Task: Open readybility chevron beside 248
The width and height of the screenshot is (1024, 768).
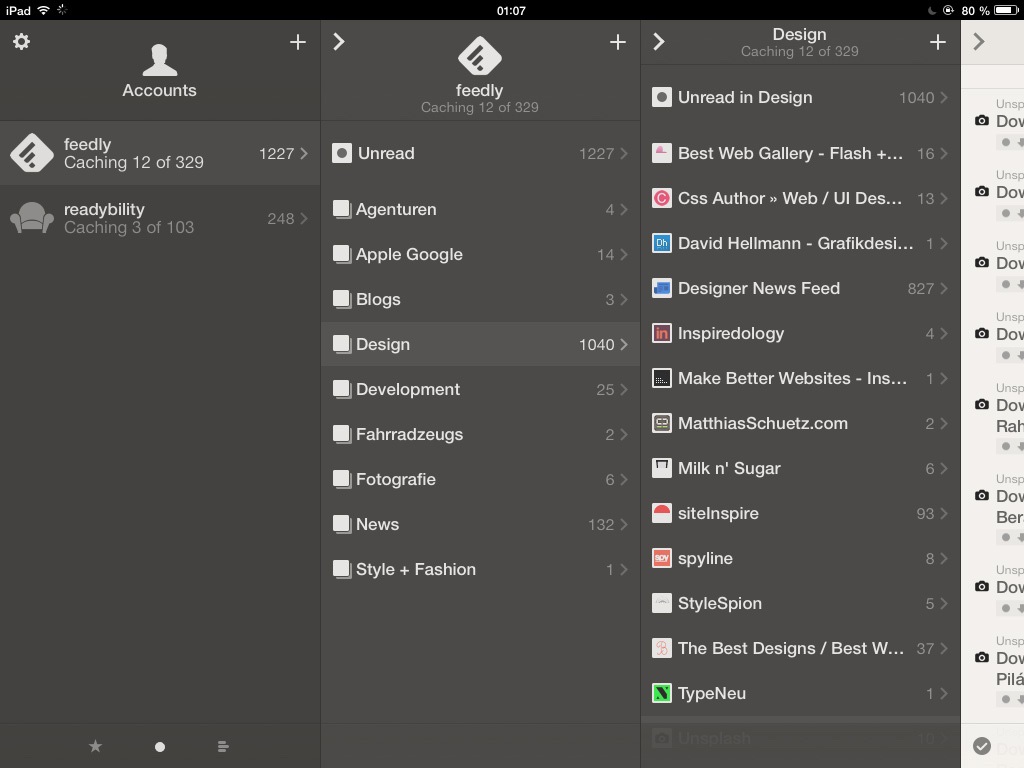Action: [304, 218]
